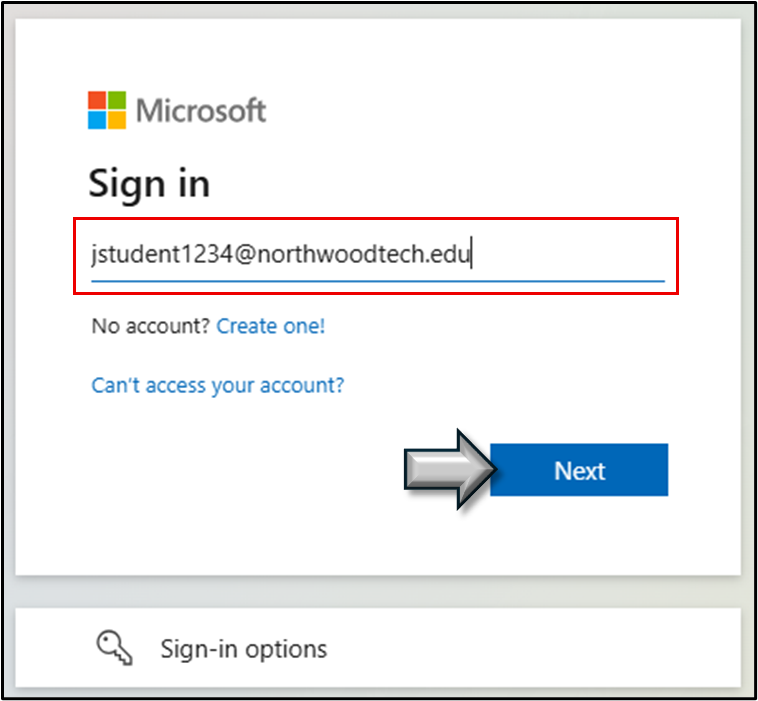Click the blue underline beneath the email

[x=378, y=280]
